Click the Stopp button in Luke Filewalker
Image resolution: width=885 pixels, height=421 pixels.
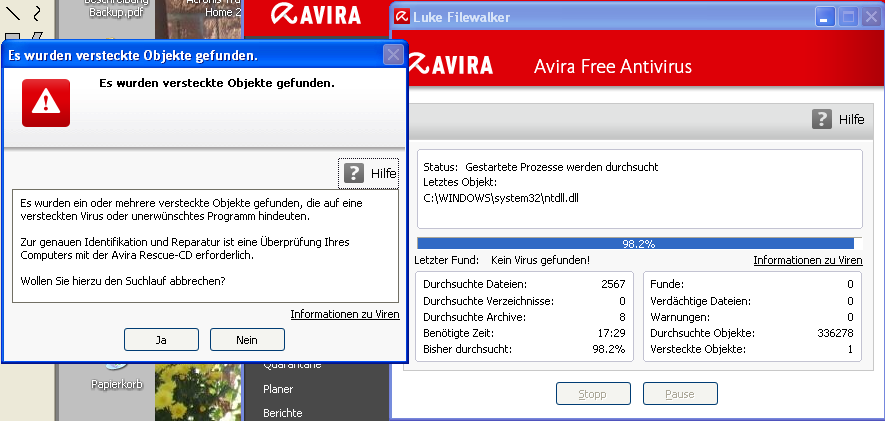coord(593,394)
